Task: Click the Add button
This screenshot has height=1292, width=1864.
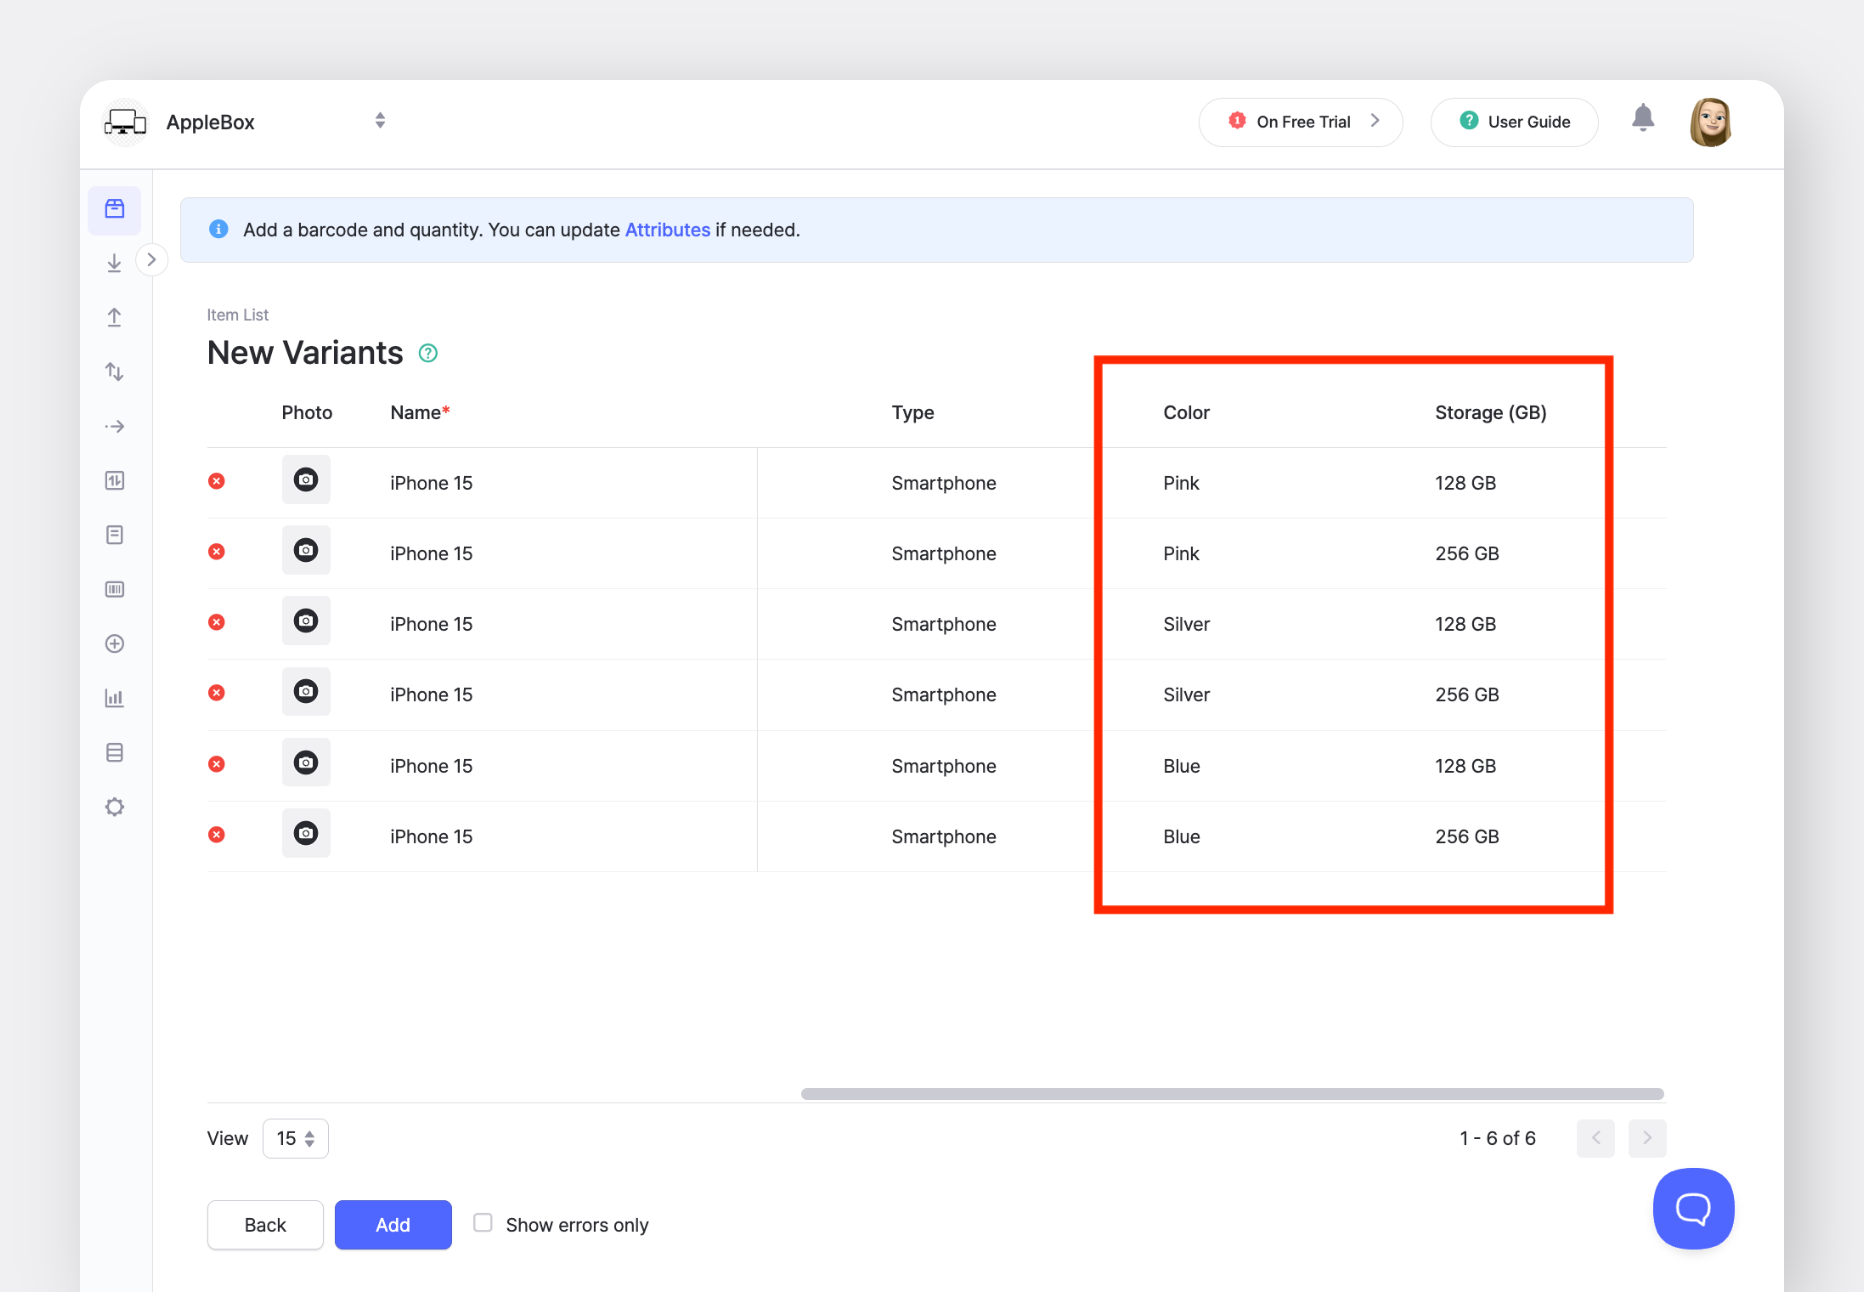Action: click(393, 1225)
